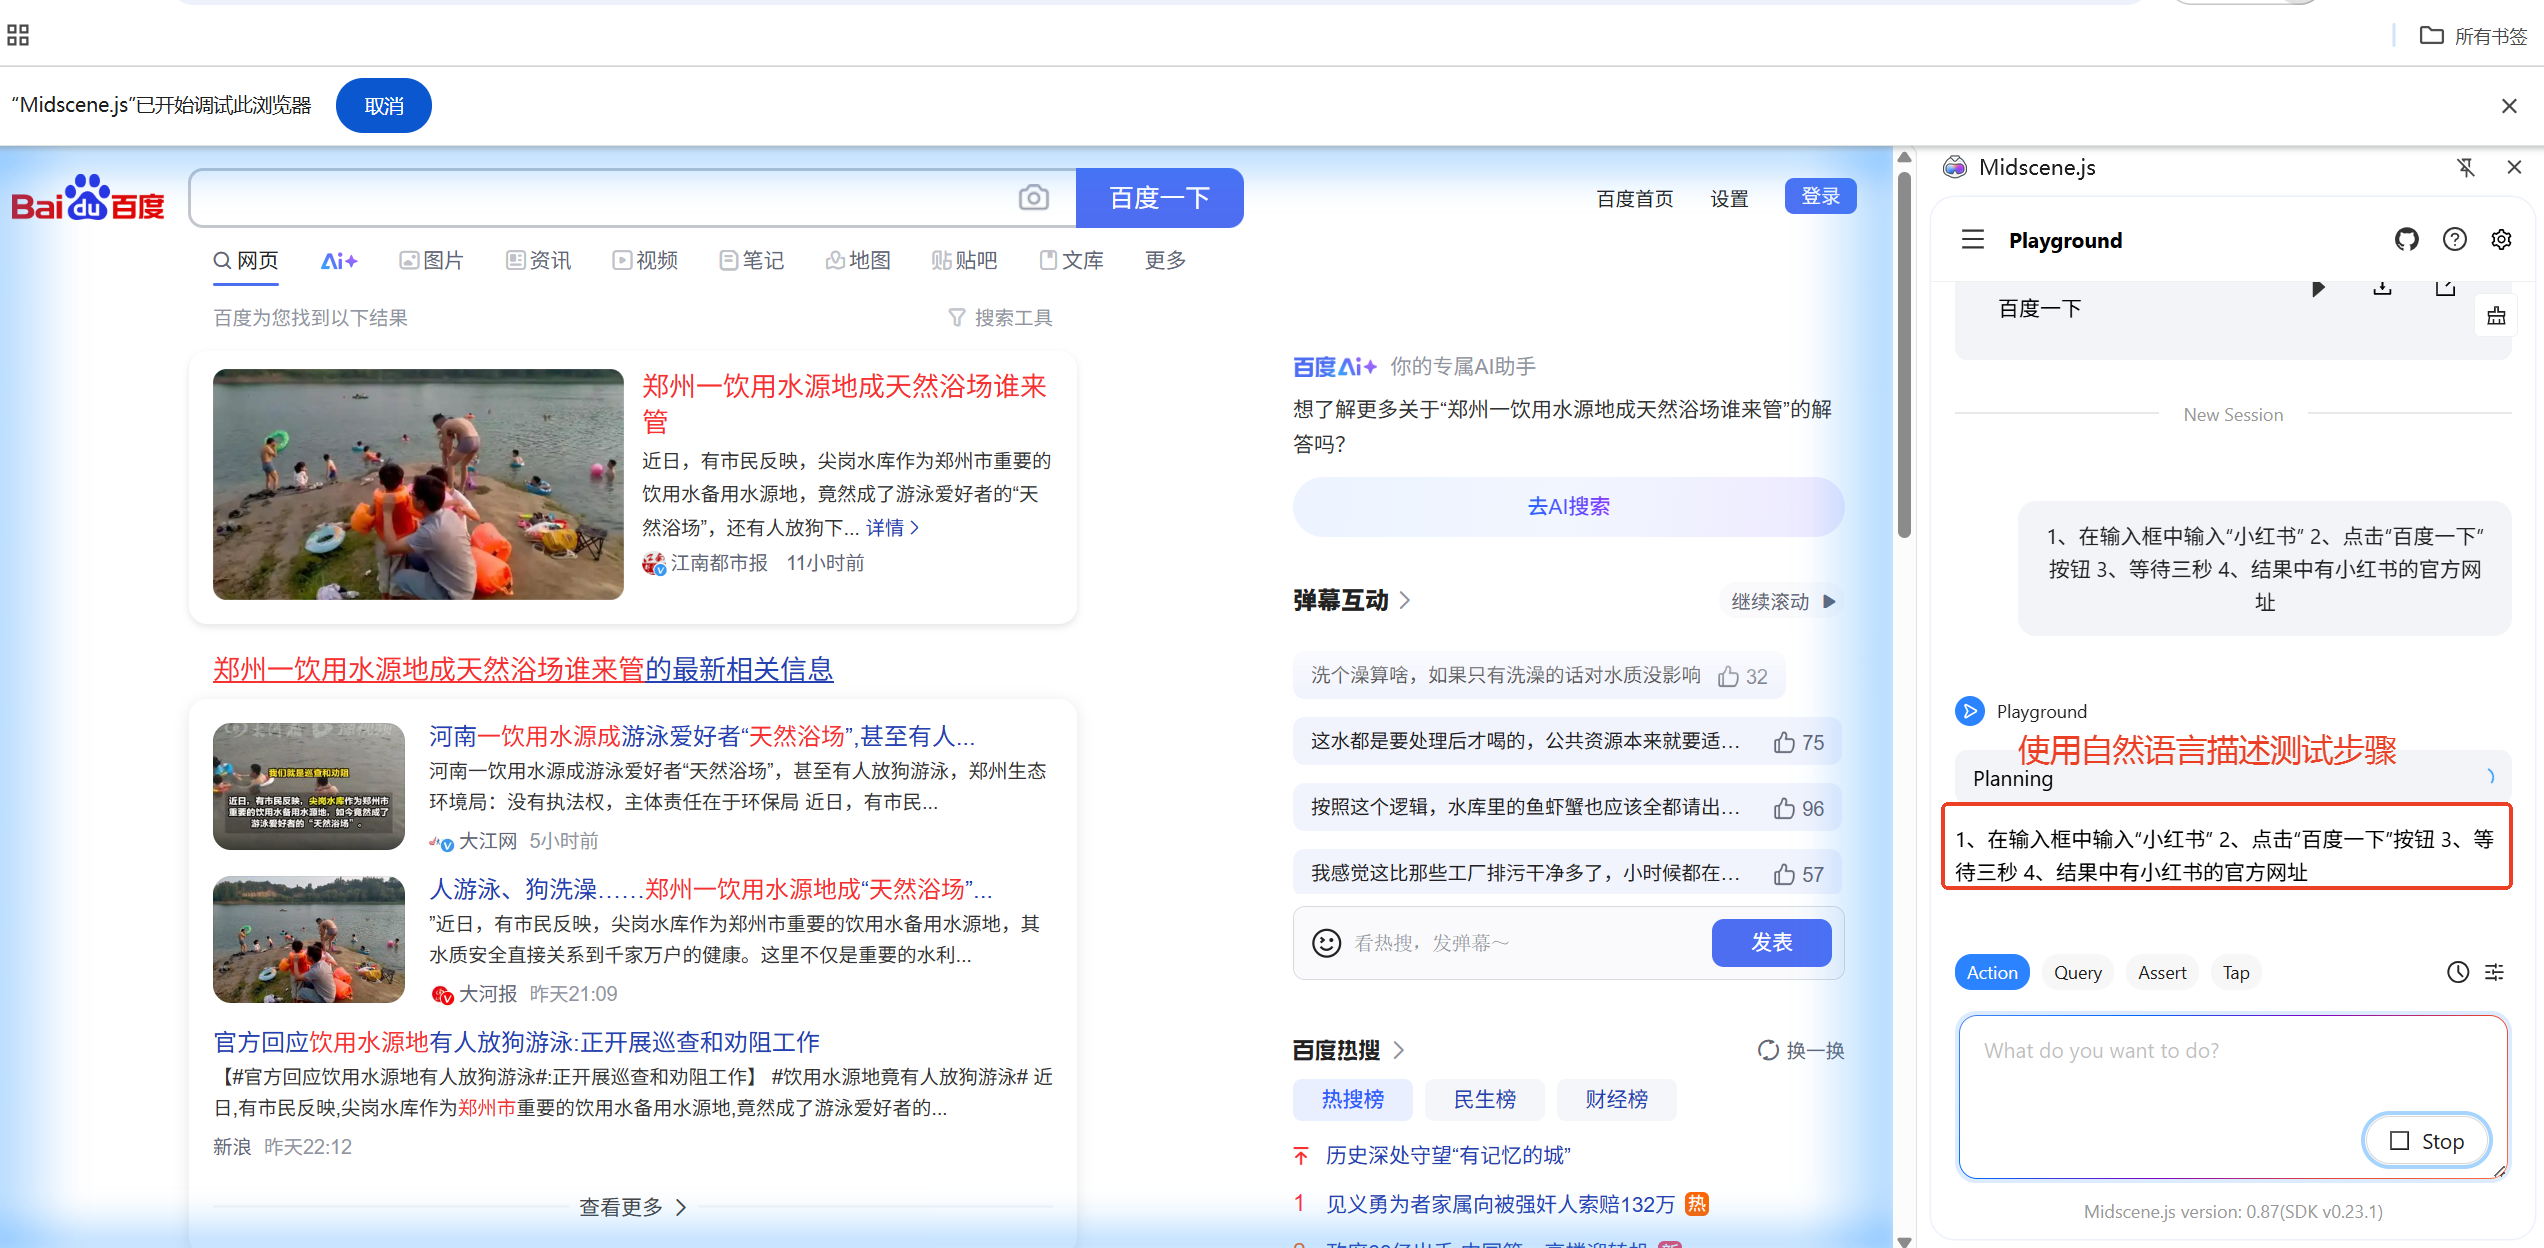
Task: Expand the 弹幕互动 section arrow
Action: coord(1405,600)
